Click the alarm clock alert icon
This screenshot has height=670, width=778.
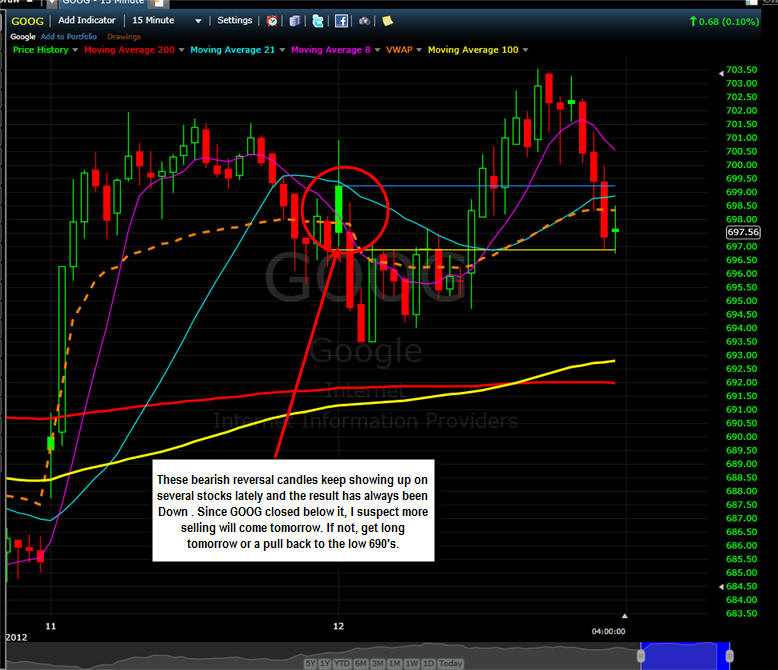(x=272, y=21)
